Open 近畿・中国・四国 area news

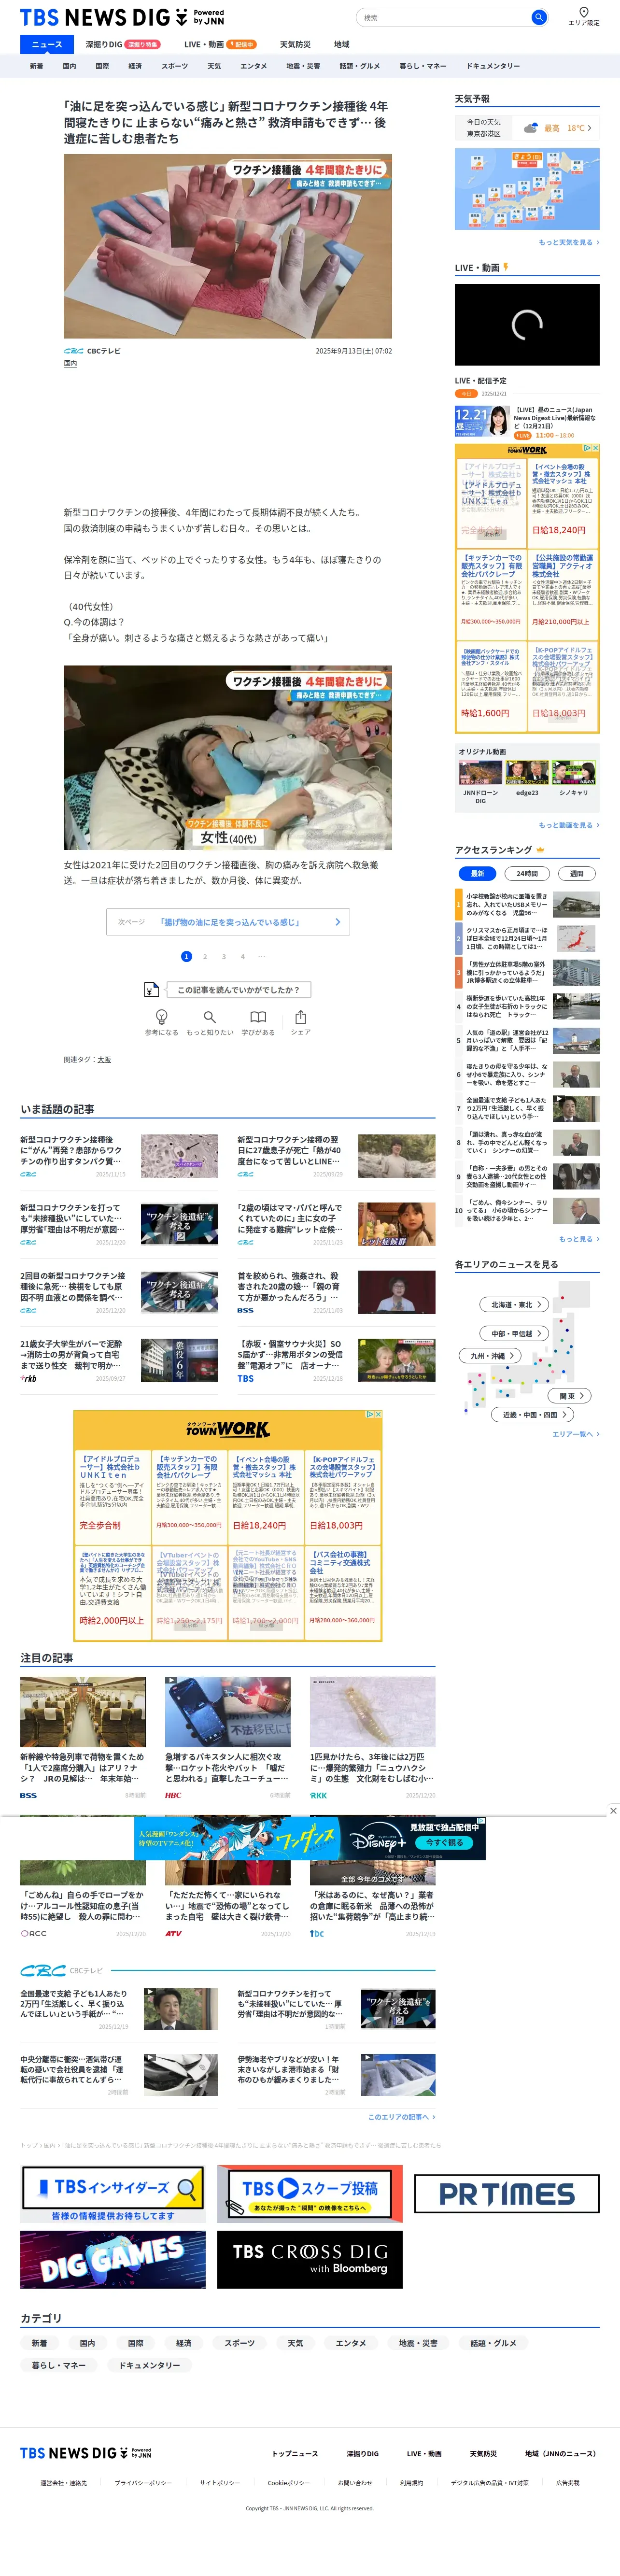point(532,1415)
